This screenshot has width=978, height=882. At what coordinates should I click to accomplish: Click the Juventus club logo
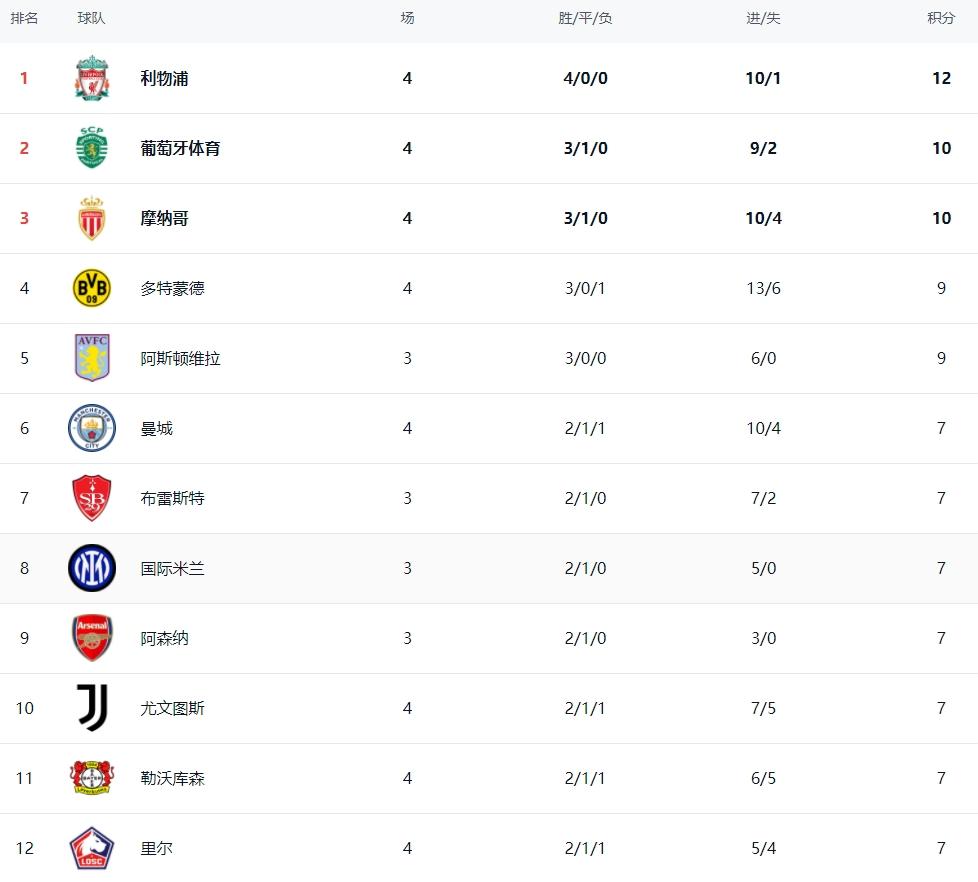(92, 708)
